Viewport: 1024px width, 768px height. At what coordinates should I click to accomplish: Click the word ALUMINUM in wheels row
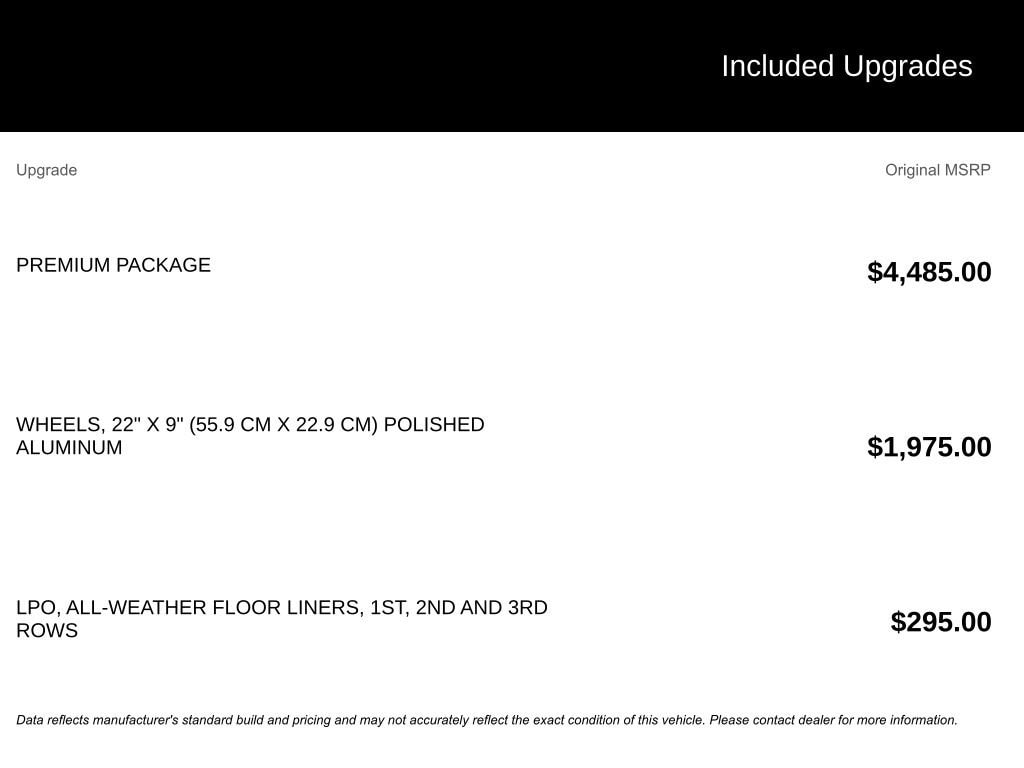coord(69,447)
